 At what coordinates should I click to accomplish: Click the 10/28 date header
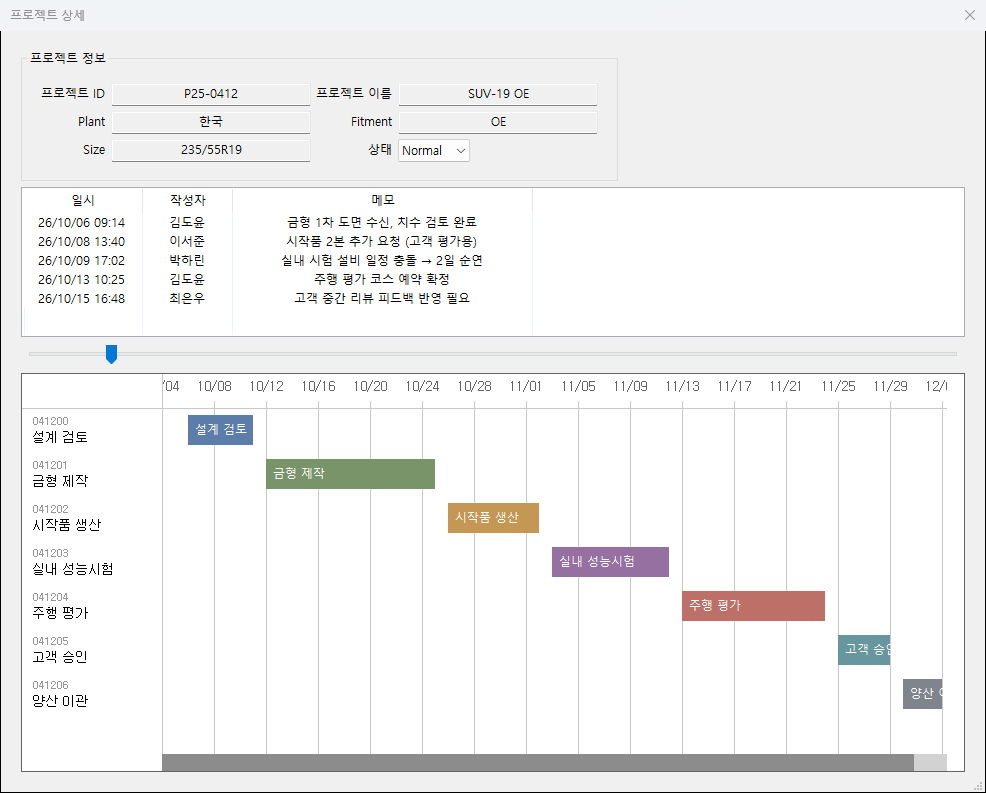(474, 386)
